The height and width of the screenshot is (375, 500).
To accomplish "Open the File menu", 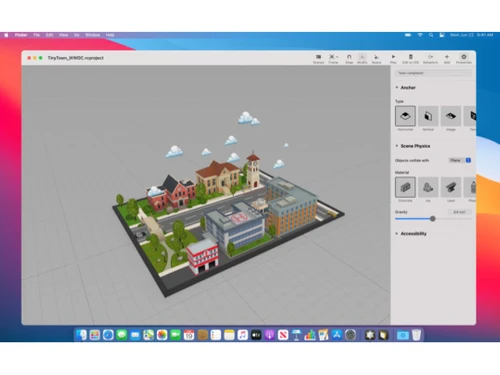I will pyautogui.click(x=36, y=35).
